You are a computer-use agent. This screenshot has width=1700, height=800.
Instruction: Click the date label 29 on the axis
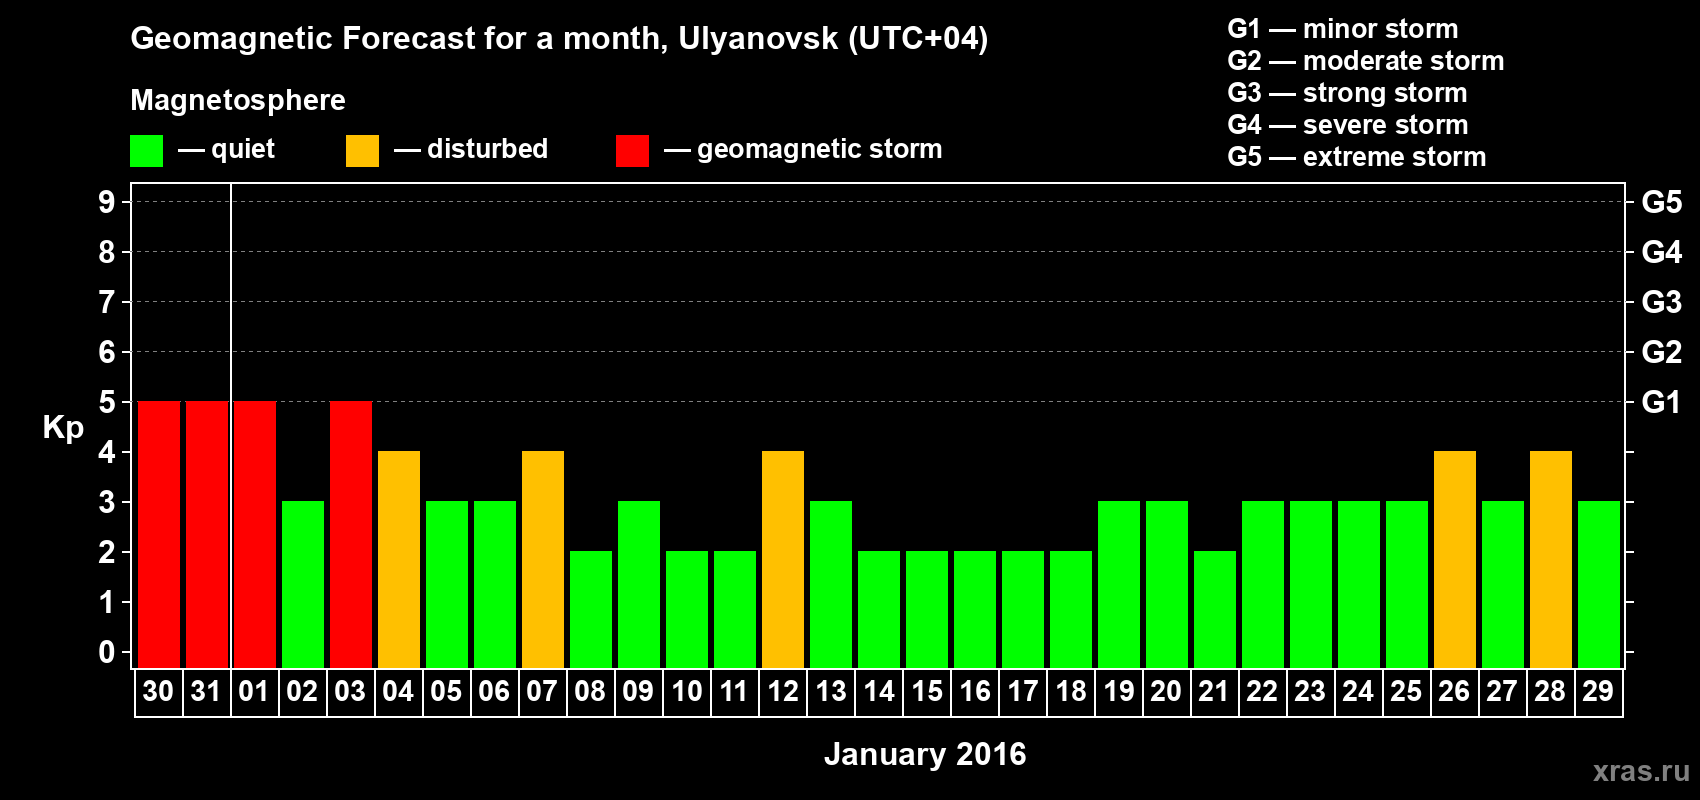1598,691
